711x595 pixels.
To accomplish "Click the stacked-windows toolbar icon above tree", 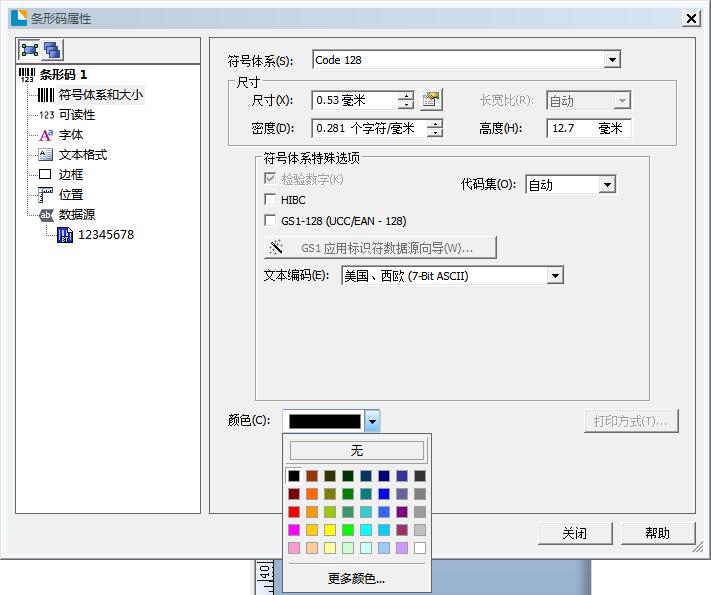I will click(x=53, y=50).
